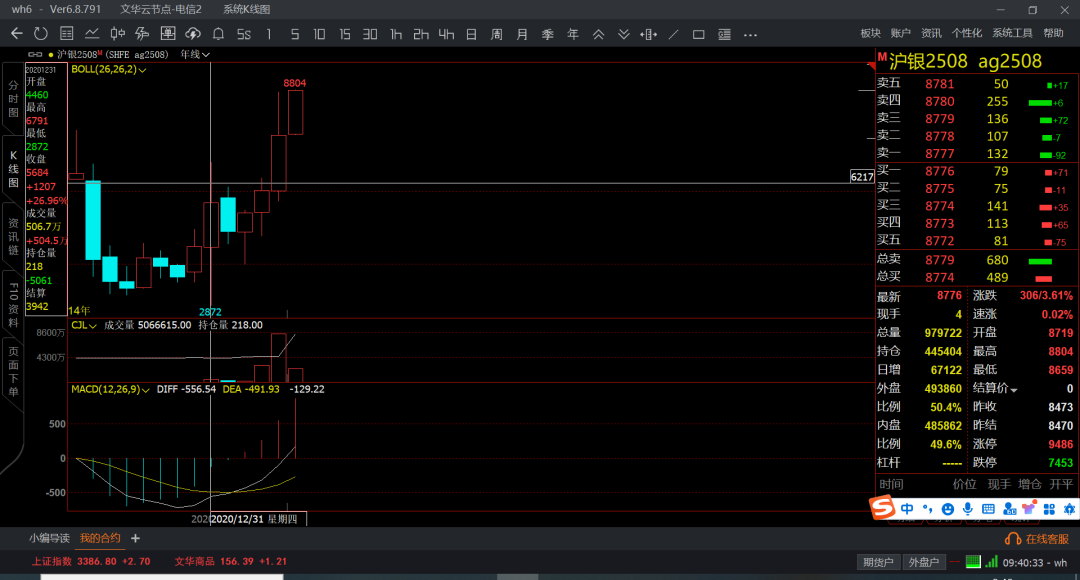Expand the BOLL(26,26,2) indicator dropdown
Image resolution: width=1080 pixels, height=580 pixels.
pos(143,70)
